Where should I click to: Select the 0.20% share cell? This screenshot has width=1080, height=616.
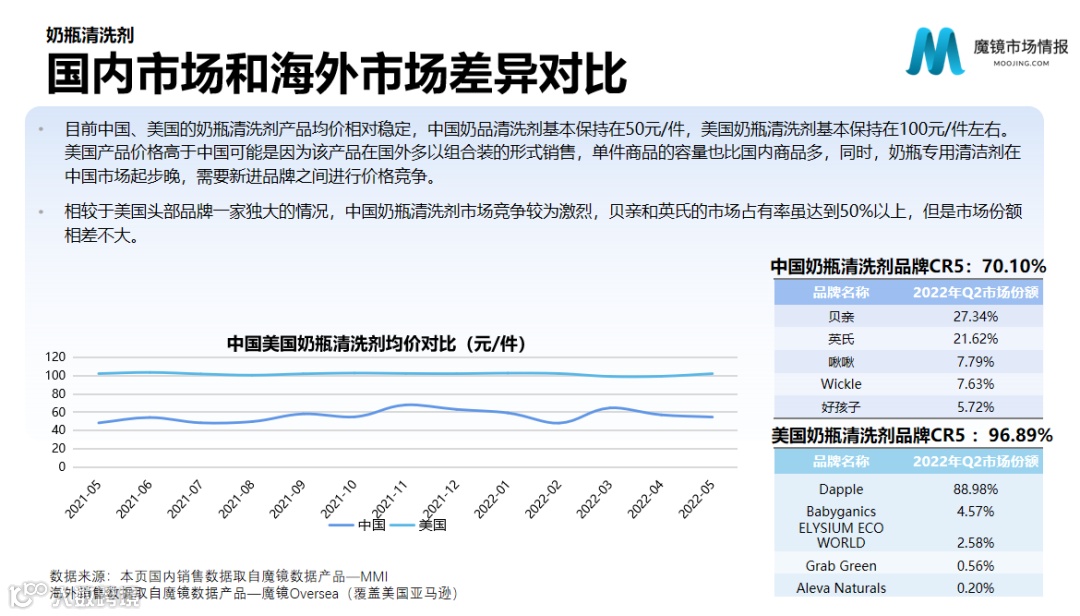click(975, 588)
